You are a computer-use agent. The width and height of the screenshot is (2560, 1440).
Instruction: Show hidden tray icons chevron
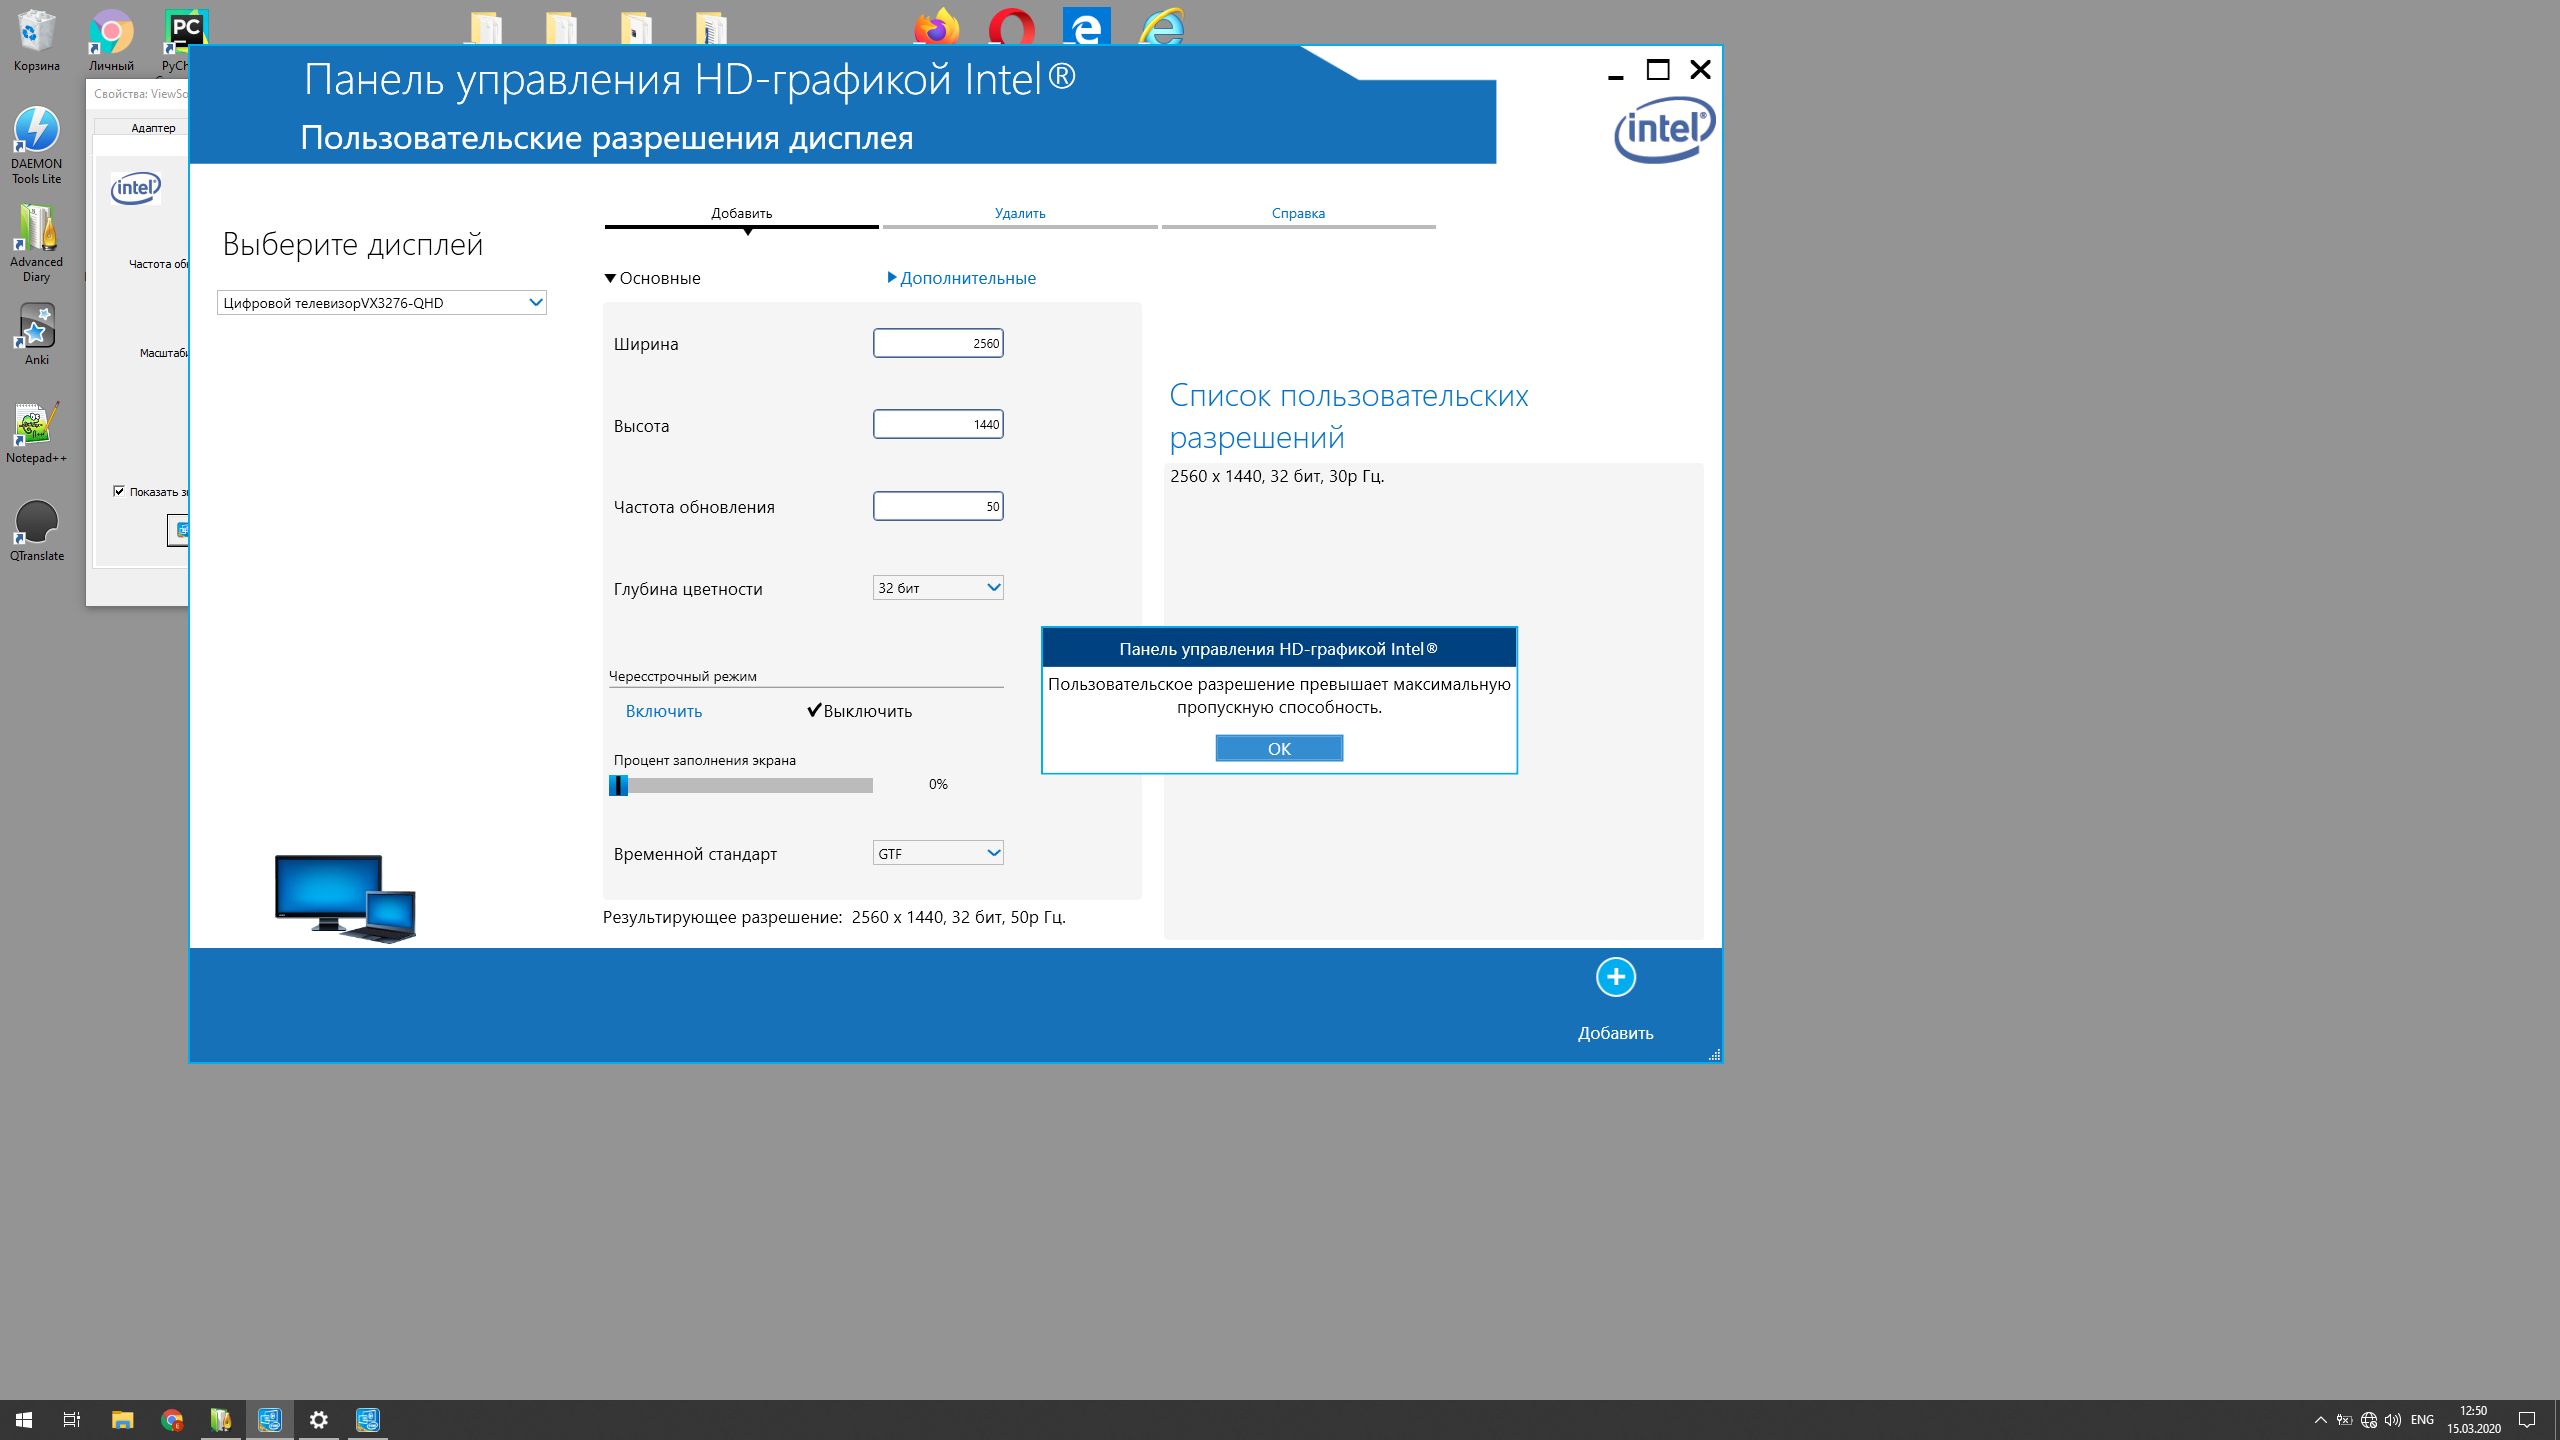pyautogui.click(x=2321, y=1420)
